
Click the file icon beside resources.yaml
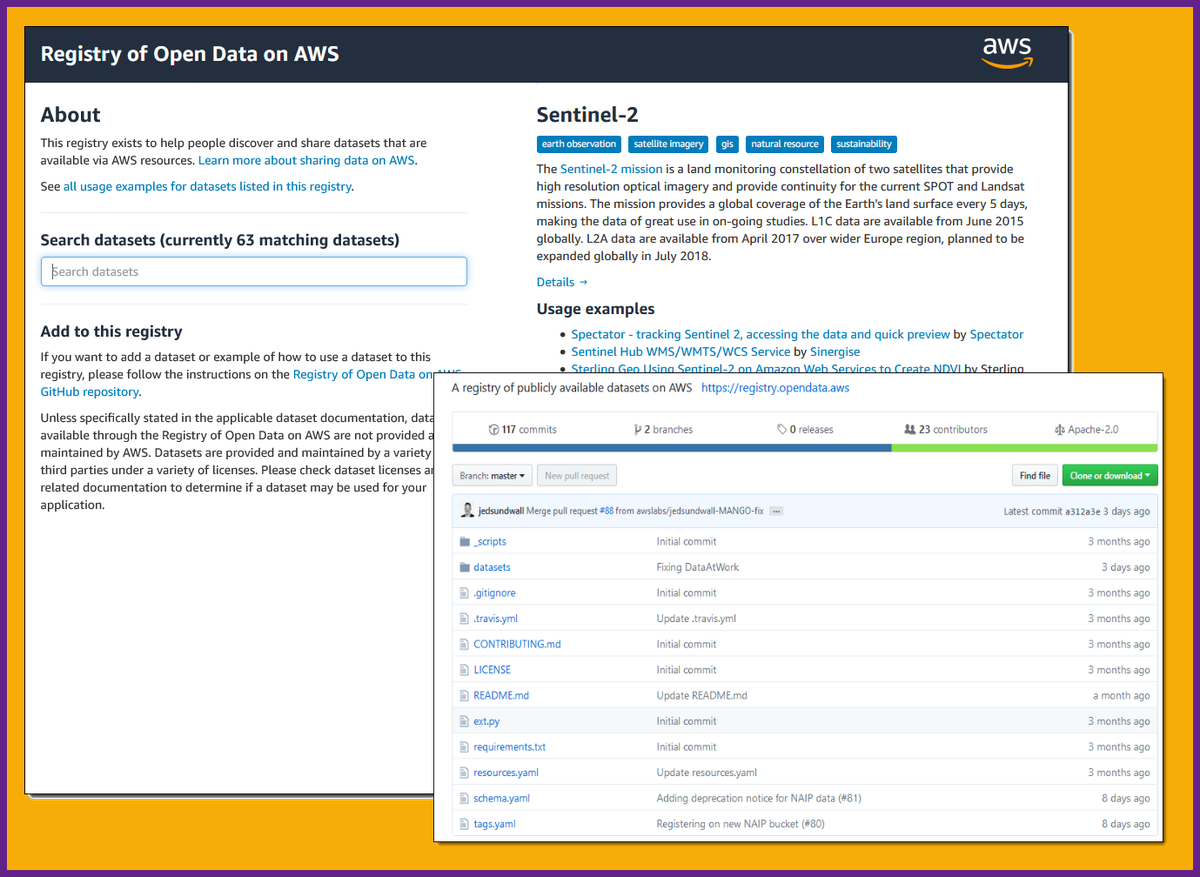pos(464,772)
